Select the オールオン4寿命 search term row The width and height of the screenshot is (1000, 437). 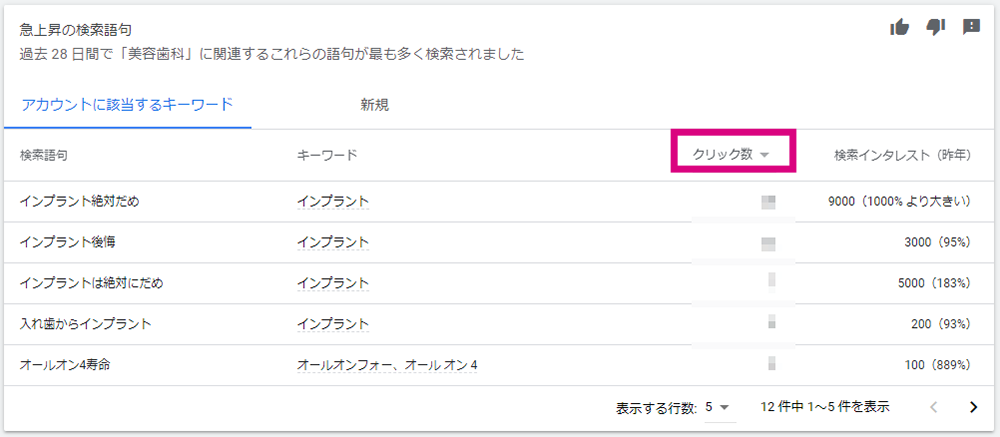coord(500,365)
